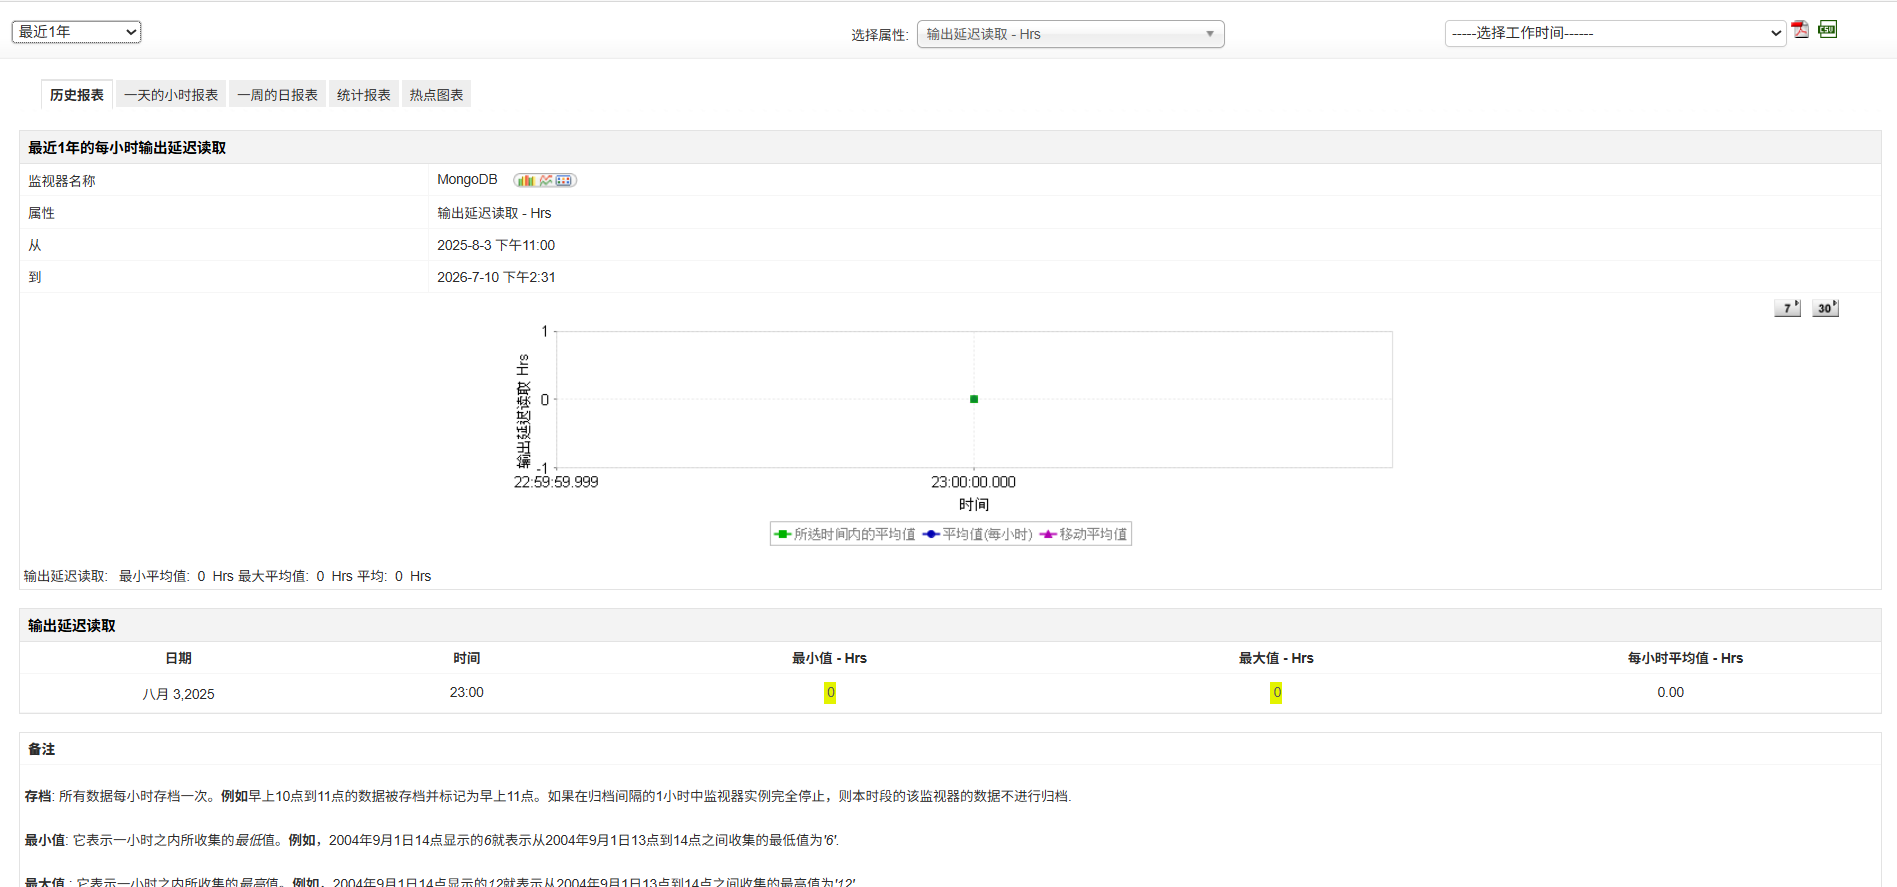This screenshot has width=1897, height=887.
Task: Click the highlighted minimum value 0
Action: (x=830, y=692)
